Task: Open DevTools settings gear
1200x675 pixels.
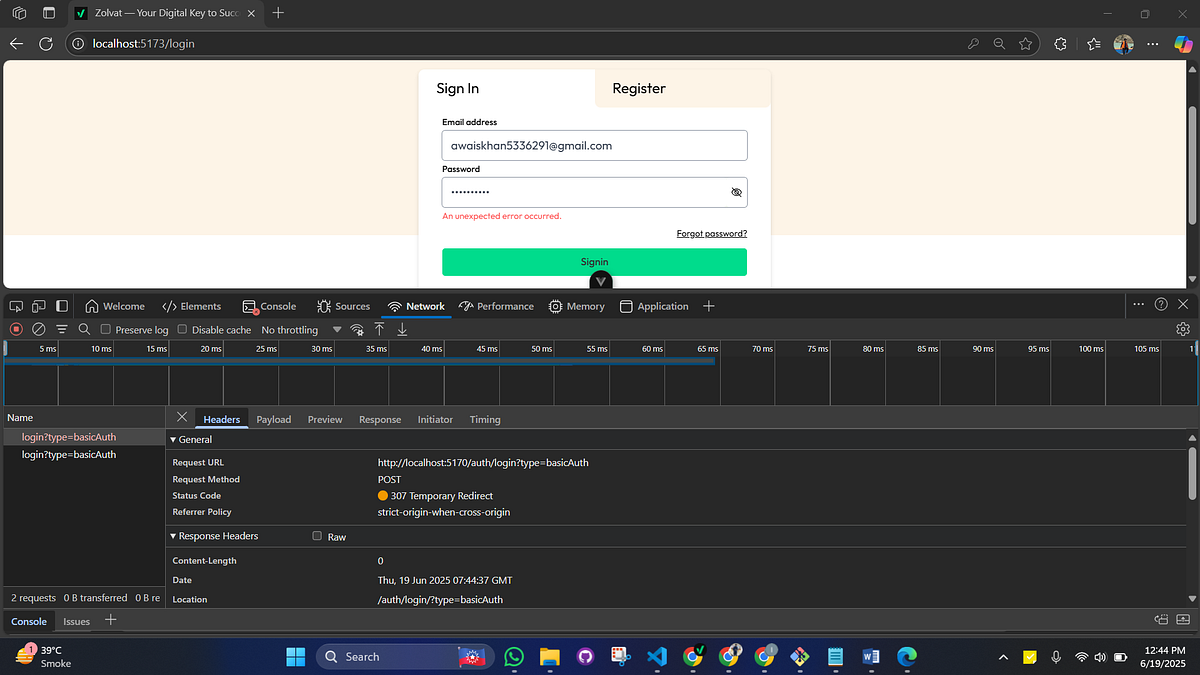Action: pyautogui.click(x=1182, y=328)
